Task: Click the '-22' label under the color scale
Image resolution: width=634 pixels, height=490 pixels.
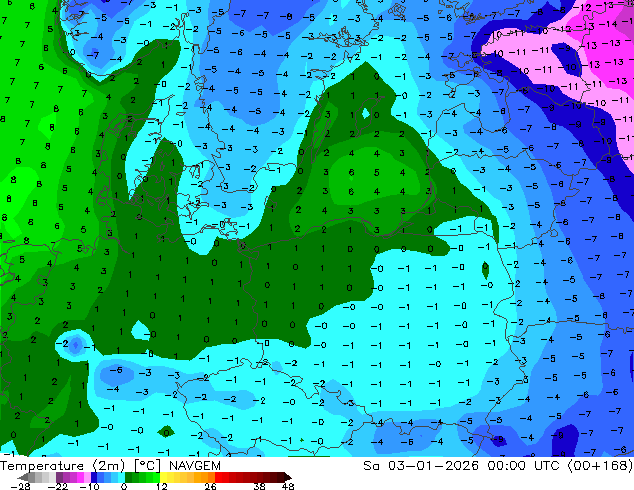Action: click(57, 486)
